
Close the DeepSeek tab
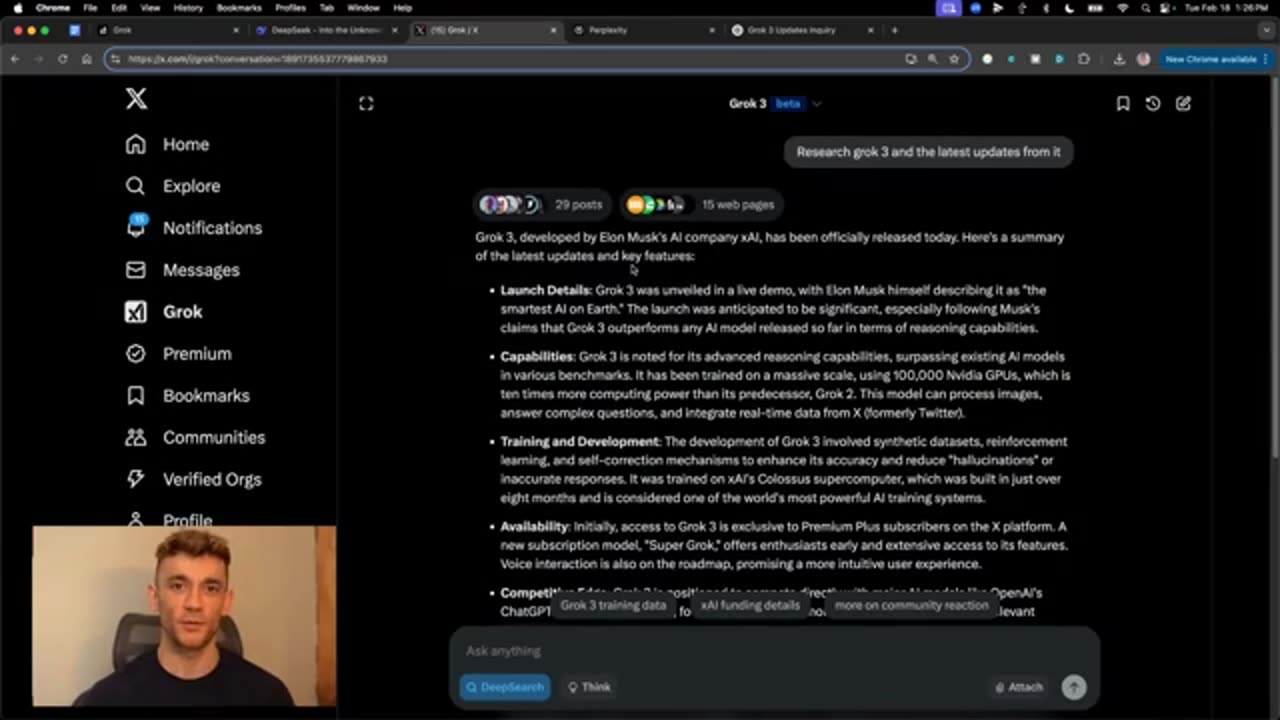[394, 30]
